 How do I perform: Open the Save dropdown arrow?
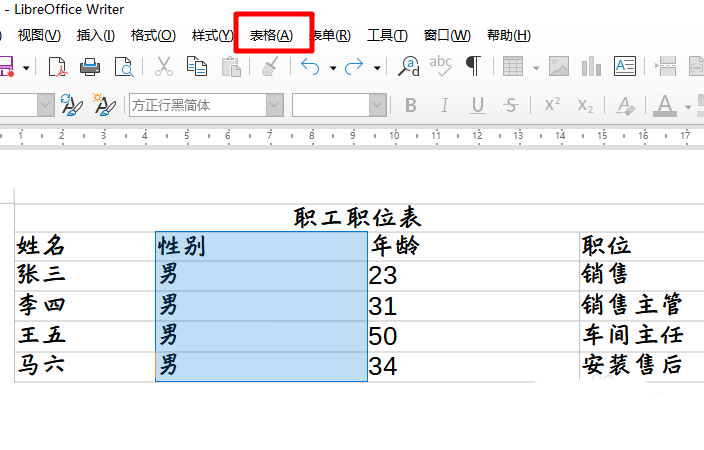click(x=26, y=68)
